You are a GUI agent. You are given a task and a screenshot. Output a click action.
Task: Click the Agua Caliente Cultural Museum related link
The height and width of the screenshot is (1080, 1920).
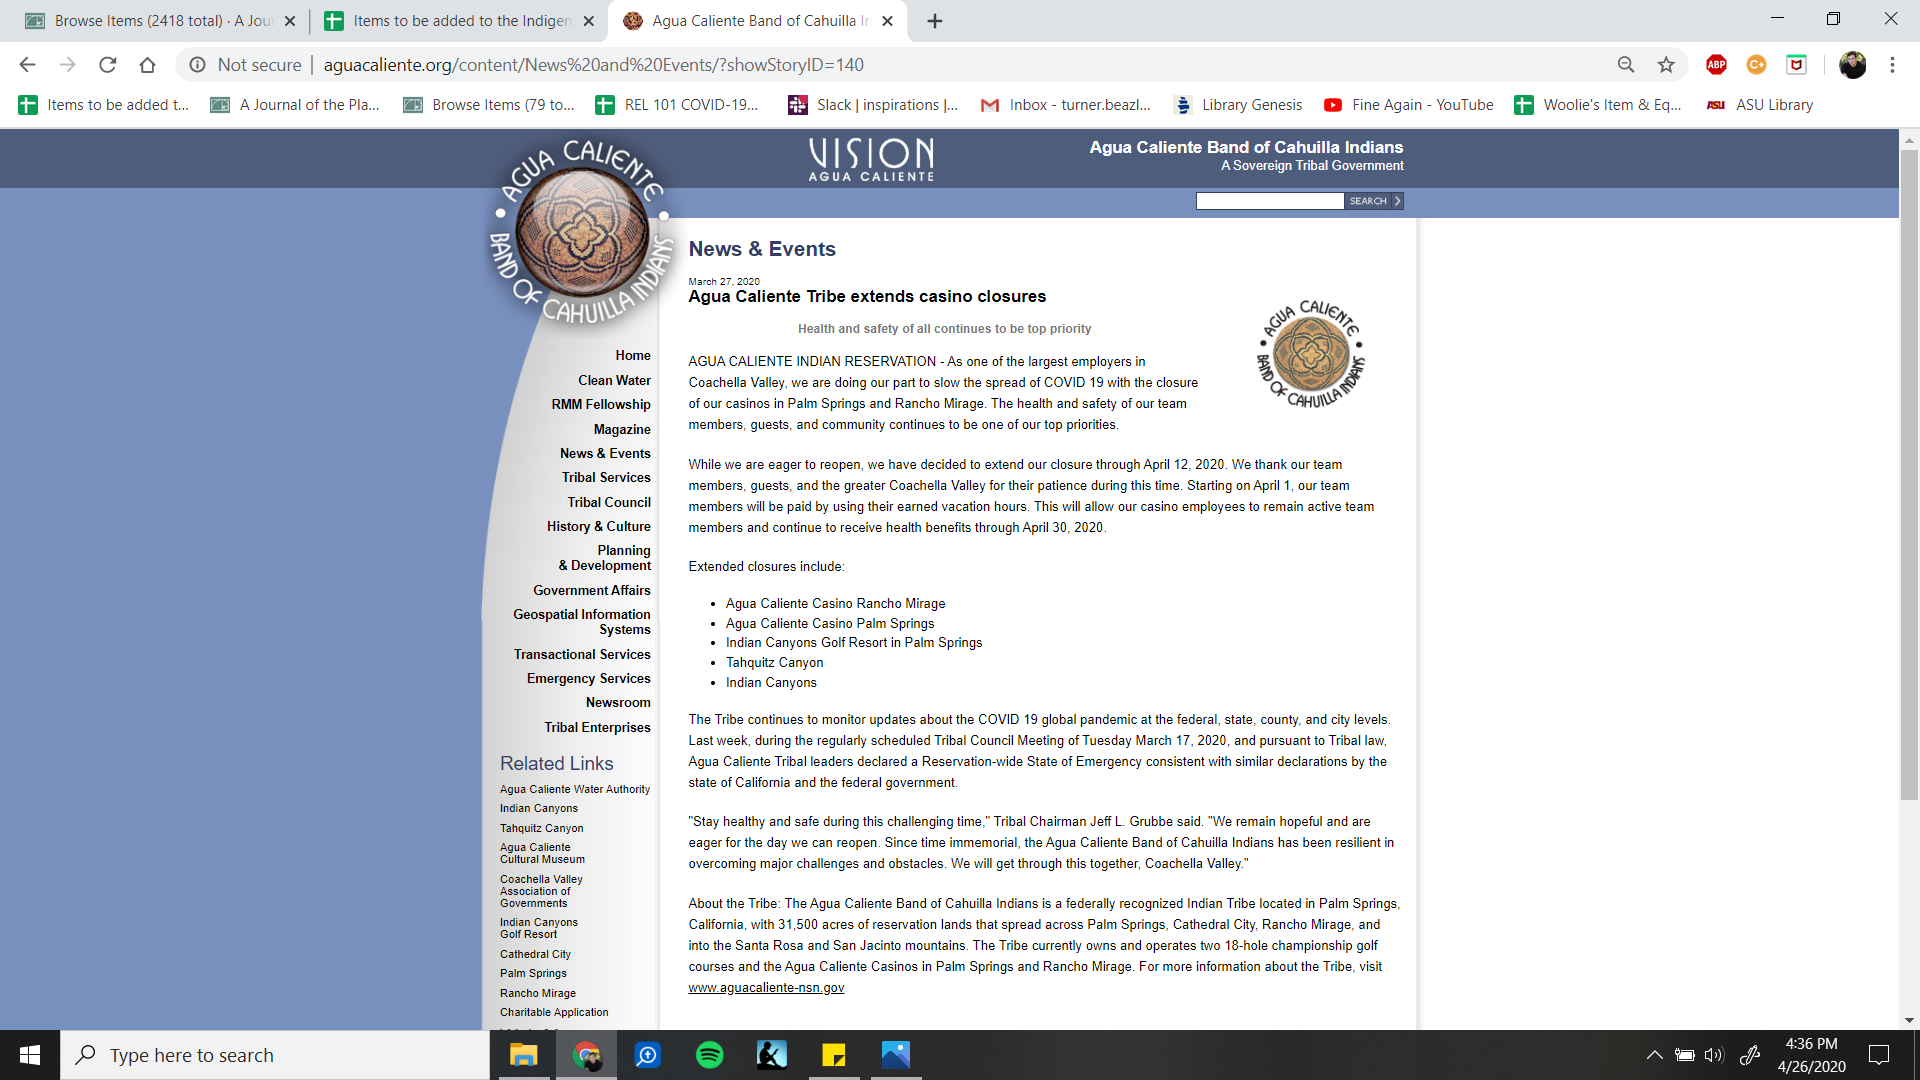542,853
